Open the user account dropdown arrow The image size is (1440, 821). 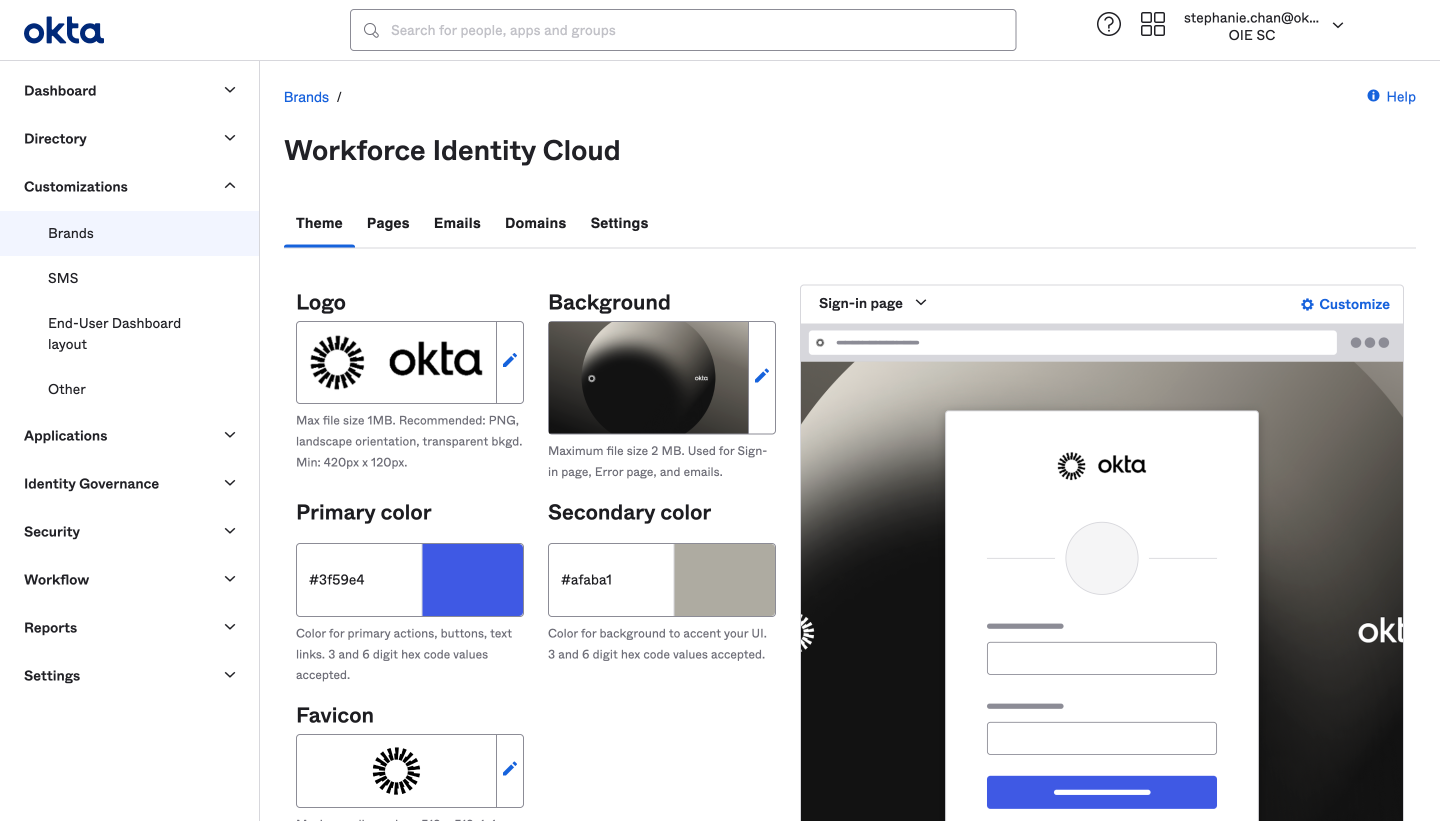coord(1338,26)
